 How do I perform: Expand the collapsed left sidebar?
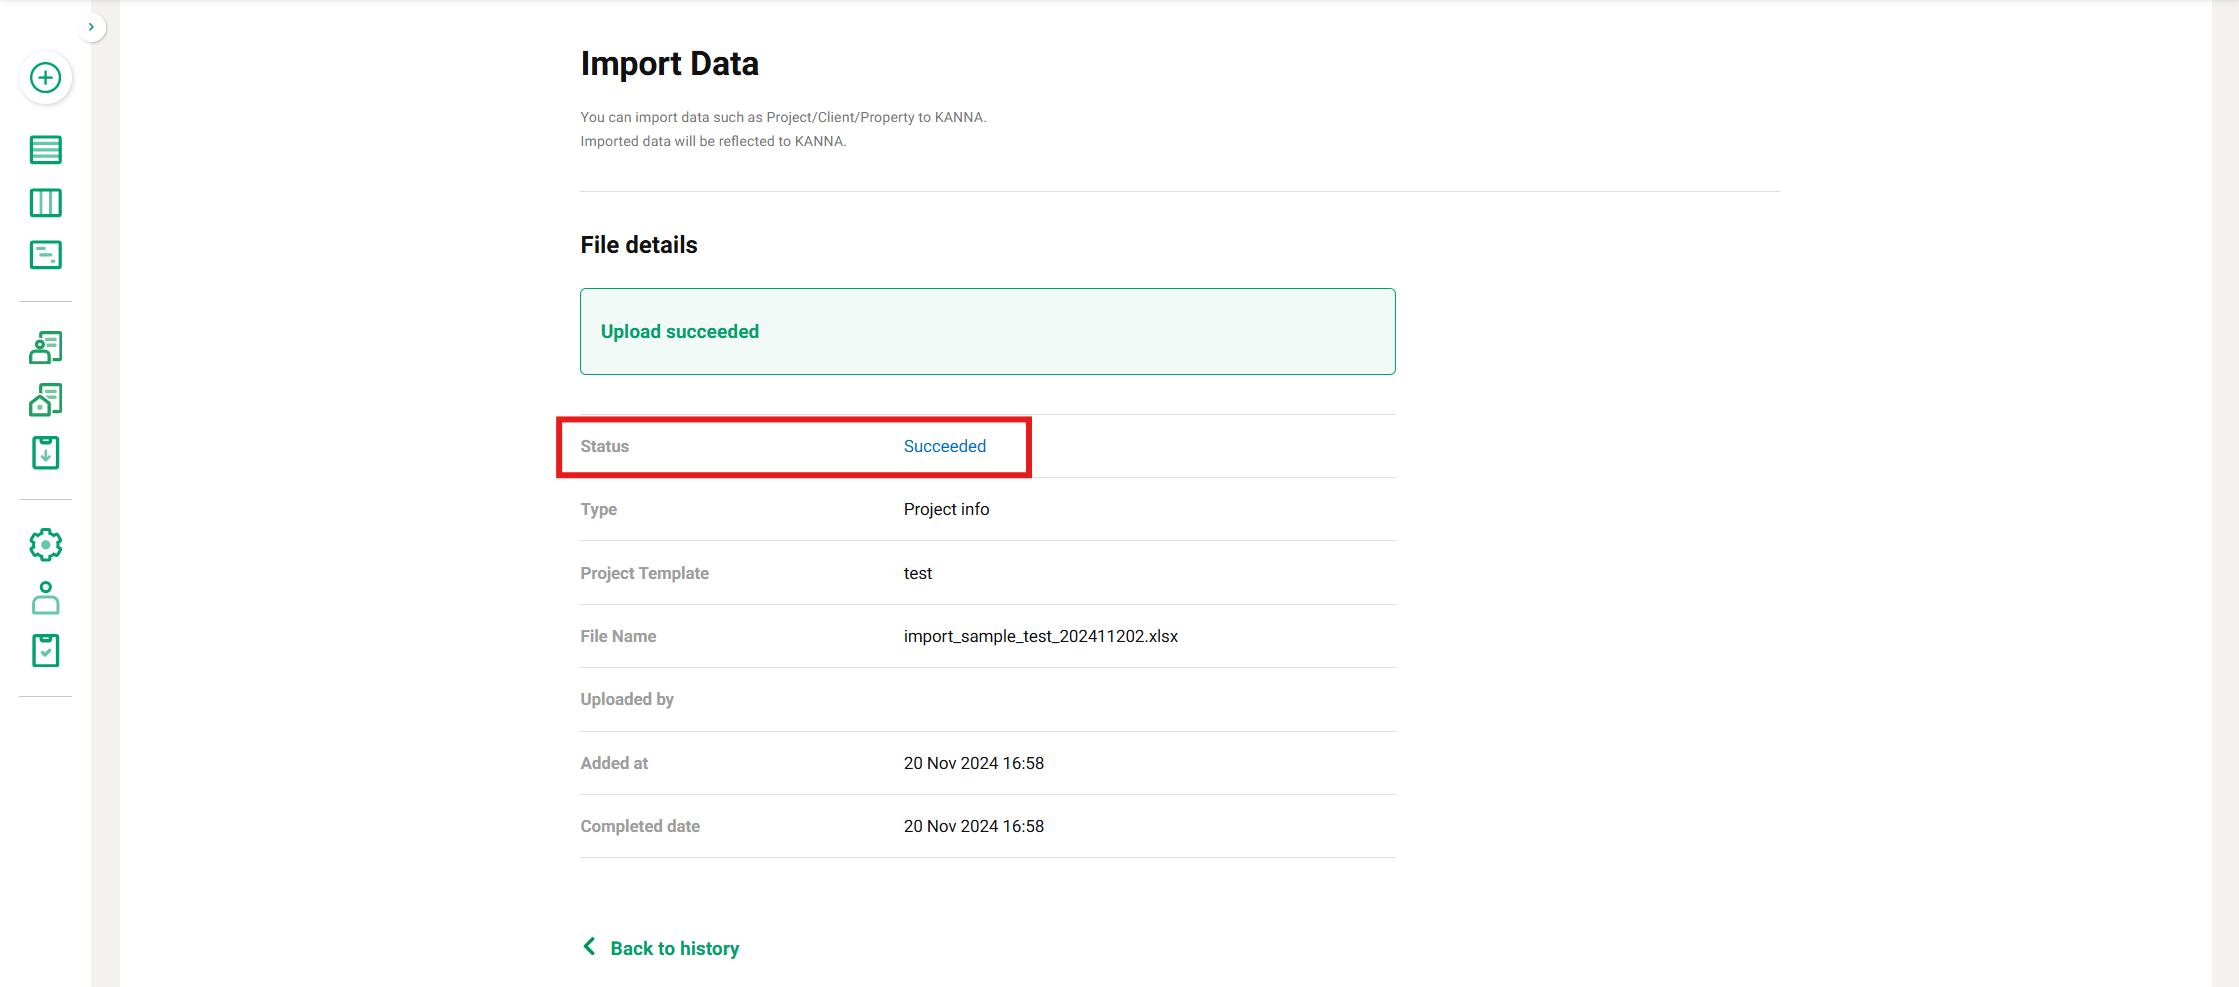[x=91, y=27]
